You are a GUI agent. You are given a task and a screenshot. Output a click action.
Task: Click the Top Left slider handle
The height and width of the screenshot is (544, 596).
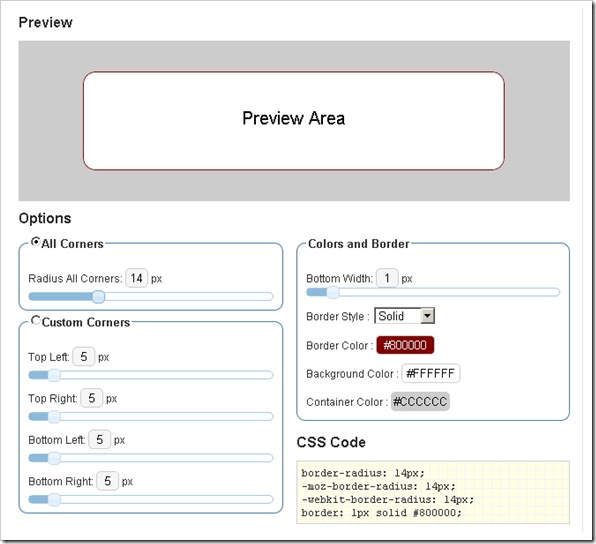(x=54, y=375)
